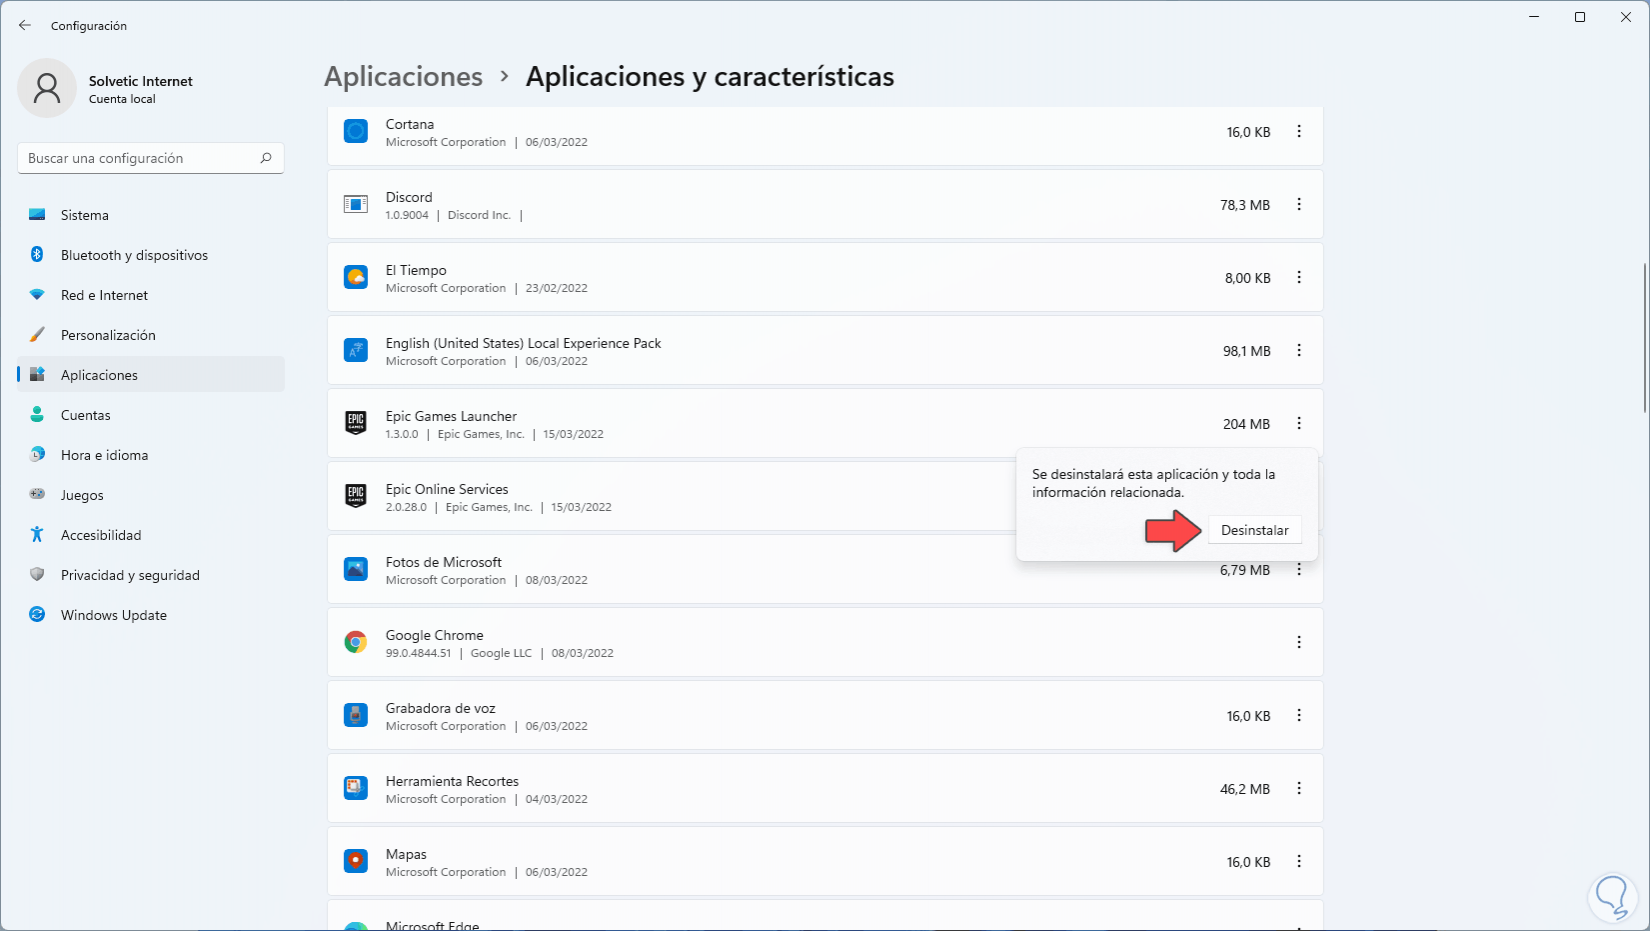This screenshot has height=931, width=1650.
Task: Click the Fotos de Microsoft name
Action: [444, 562]
